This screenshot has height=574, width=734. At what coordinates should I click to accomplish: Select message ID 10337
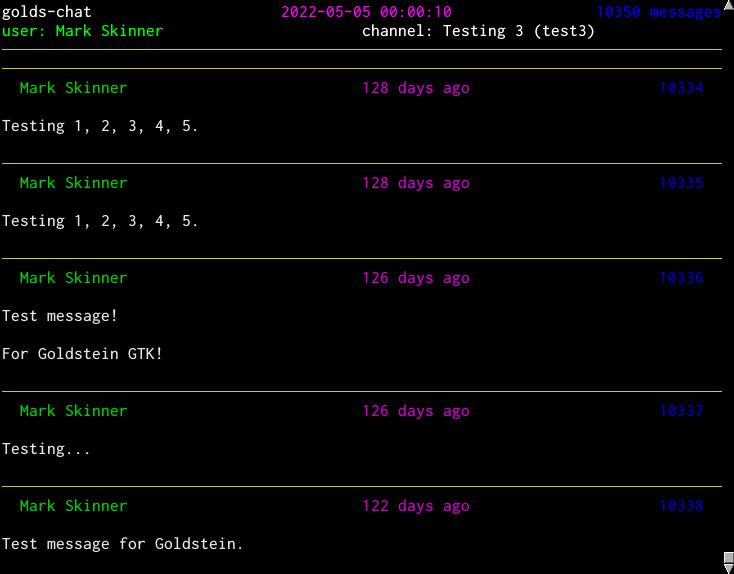[x=681, y=411]
